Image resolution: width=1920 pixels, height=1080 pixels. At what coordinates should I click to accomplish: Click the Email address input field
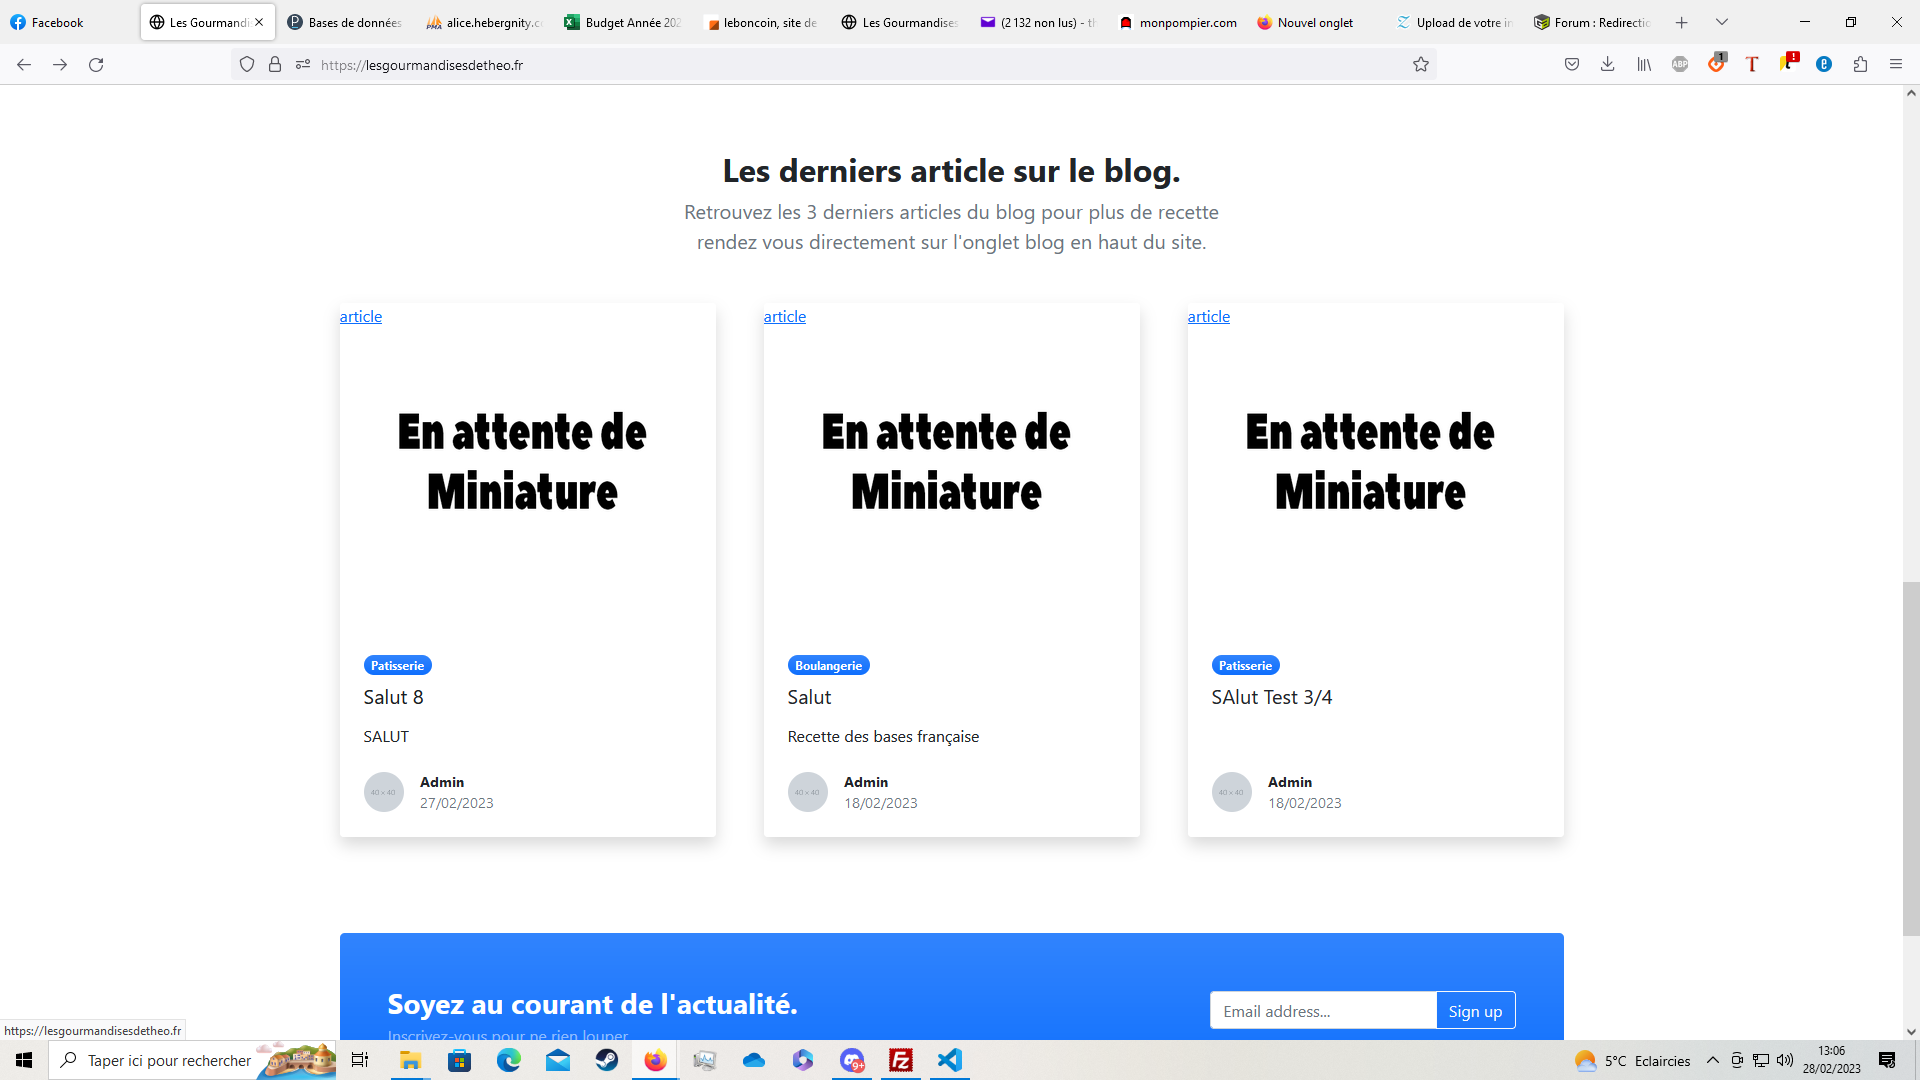[1322, 1011]
